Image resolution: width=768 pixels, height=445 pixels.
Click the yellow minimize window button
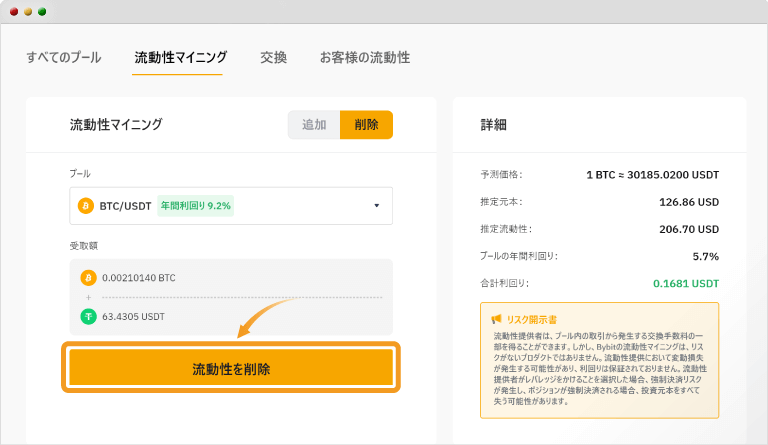(x=28, y=12)
